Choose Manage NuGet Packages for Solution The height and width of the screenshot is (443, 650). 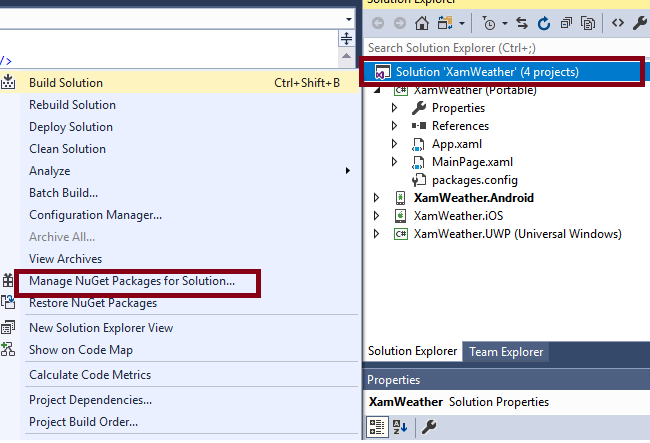132,281
